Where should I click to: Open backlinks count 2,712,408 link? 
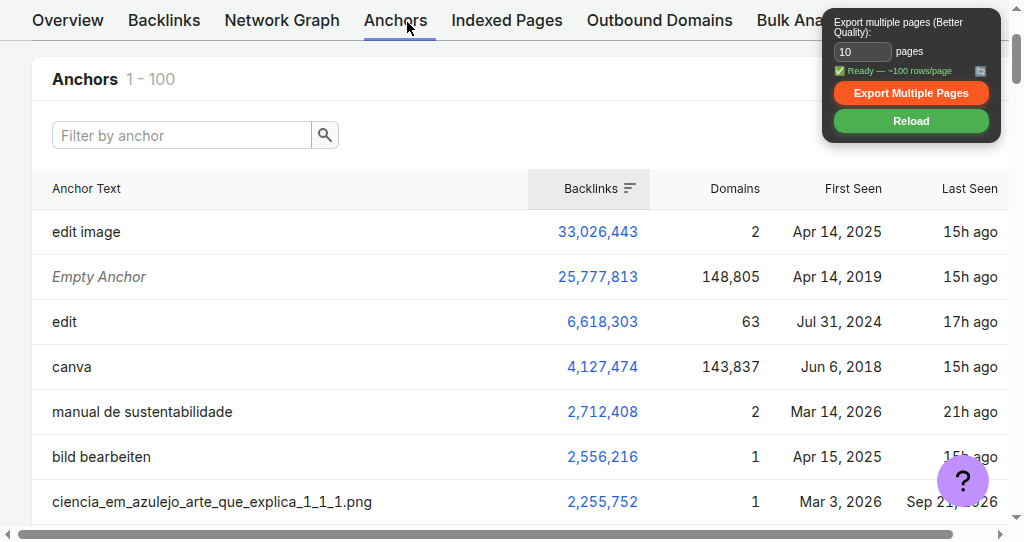(x=602, y=412)
